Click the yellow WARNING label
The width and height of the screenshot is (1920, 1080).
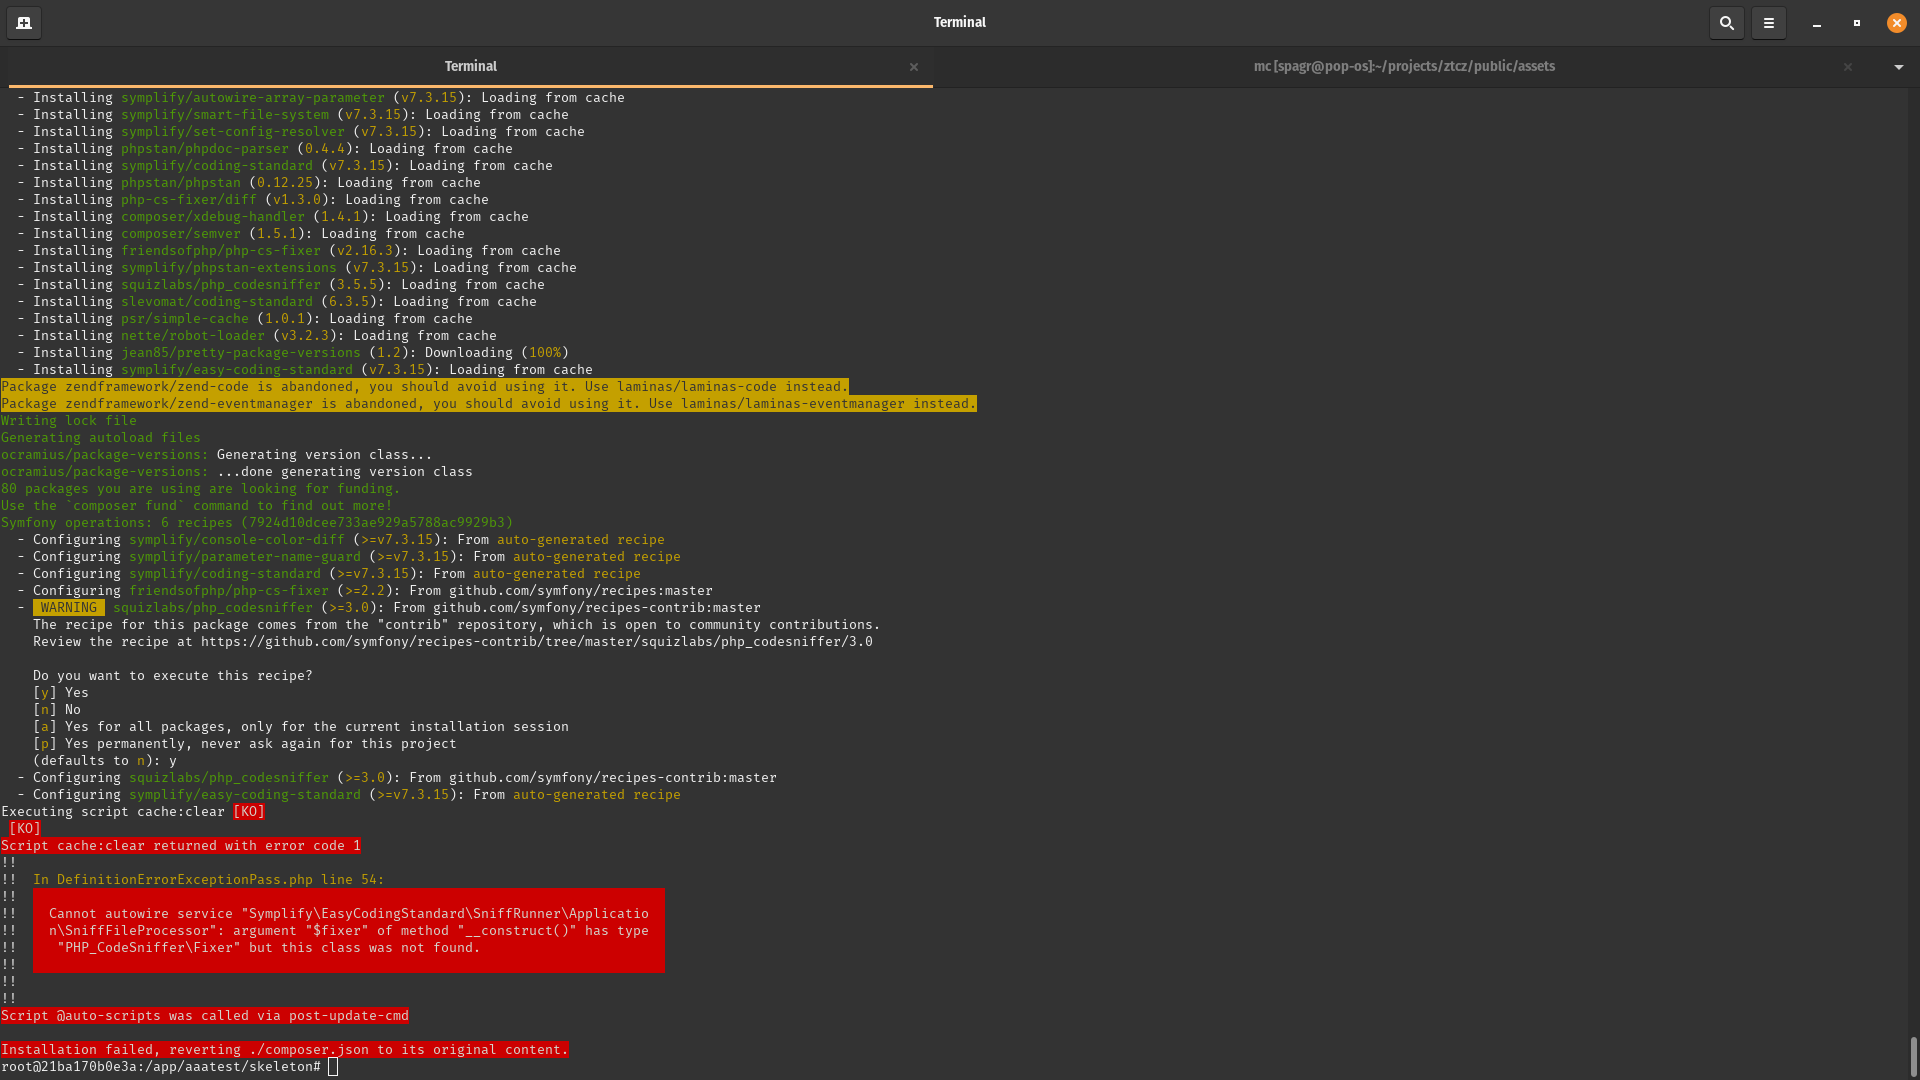coord(68,608)
